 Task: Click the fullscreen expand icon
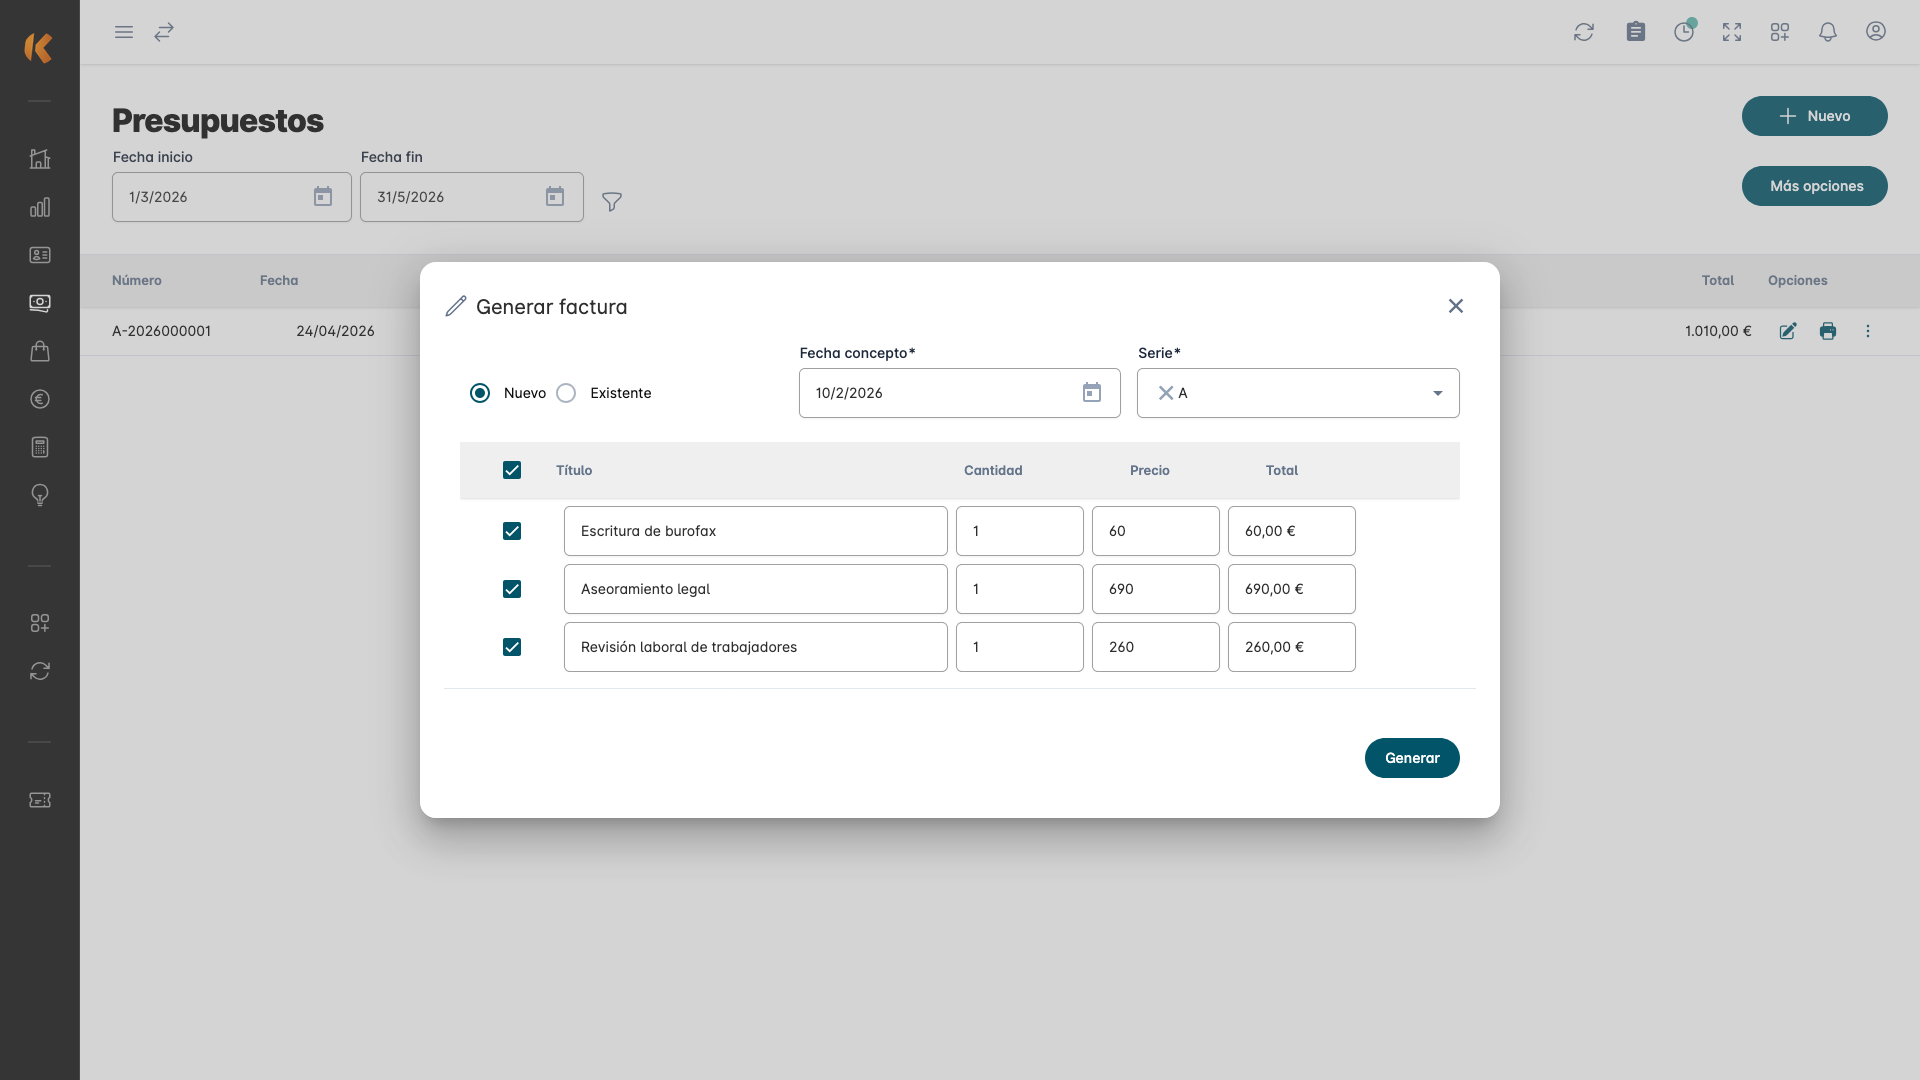1732,32
